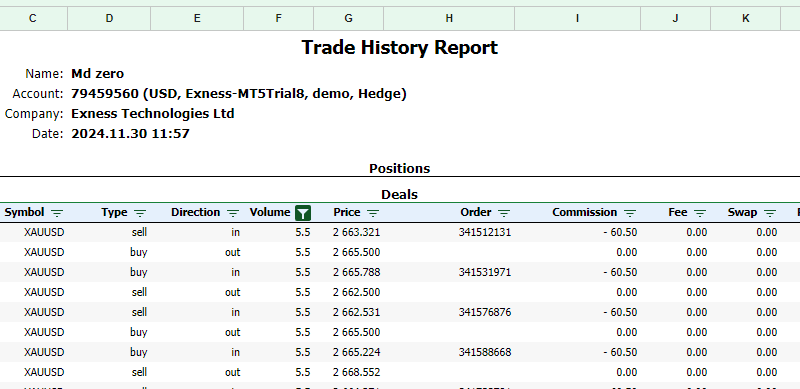This screenshot has height=389, width=800.
Task: Select column H header
Action: click(x=449, y=18)
